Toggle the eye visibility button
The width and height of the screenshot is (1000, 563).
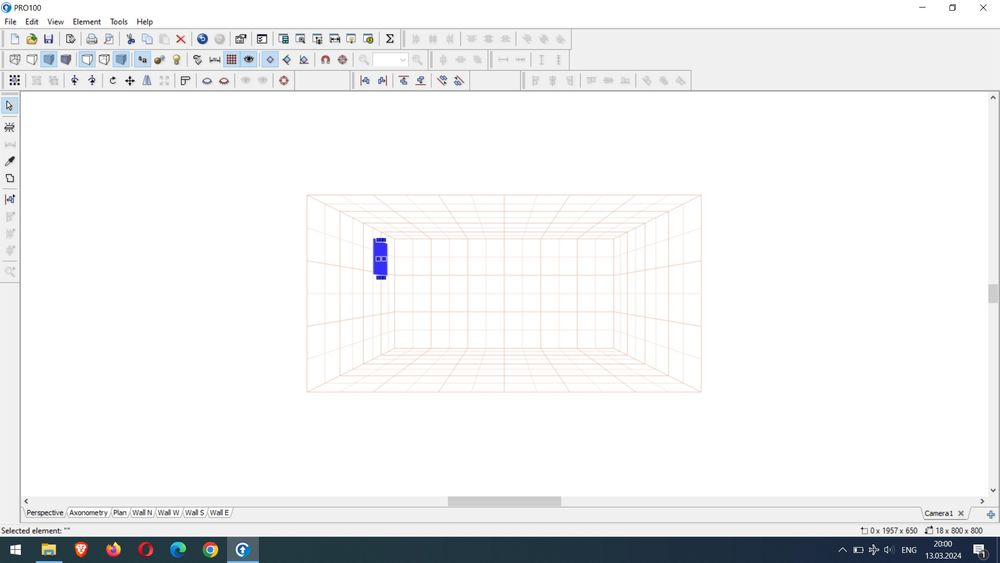point(249,60)
